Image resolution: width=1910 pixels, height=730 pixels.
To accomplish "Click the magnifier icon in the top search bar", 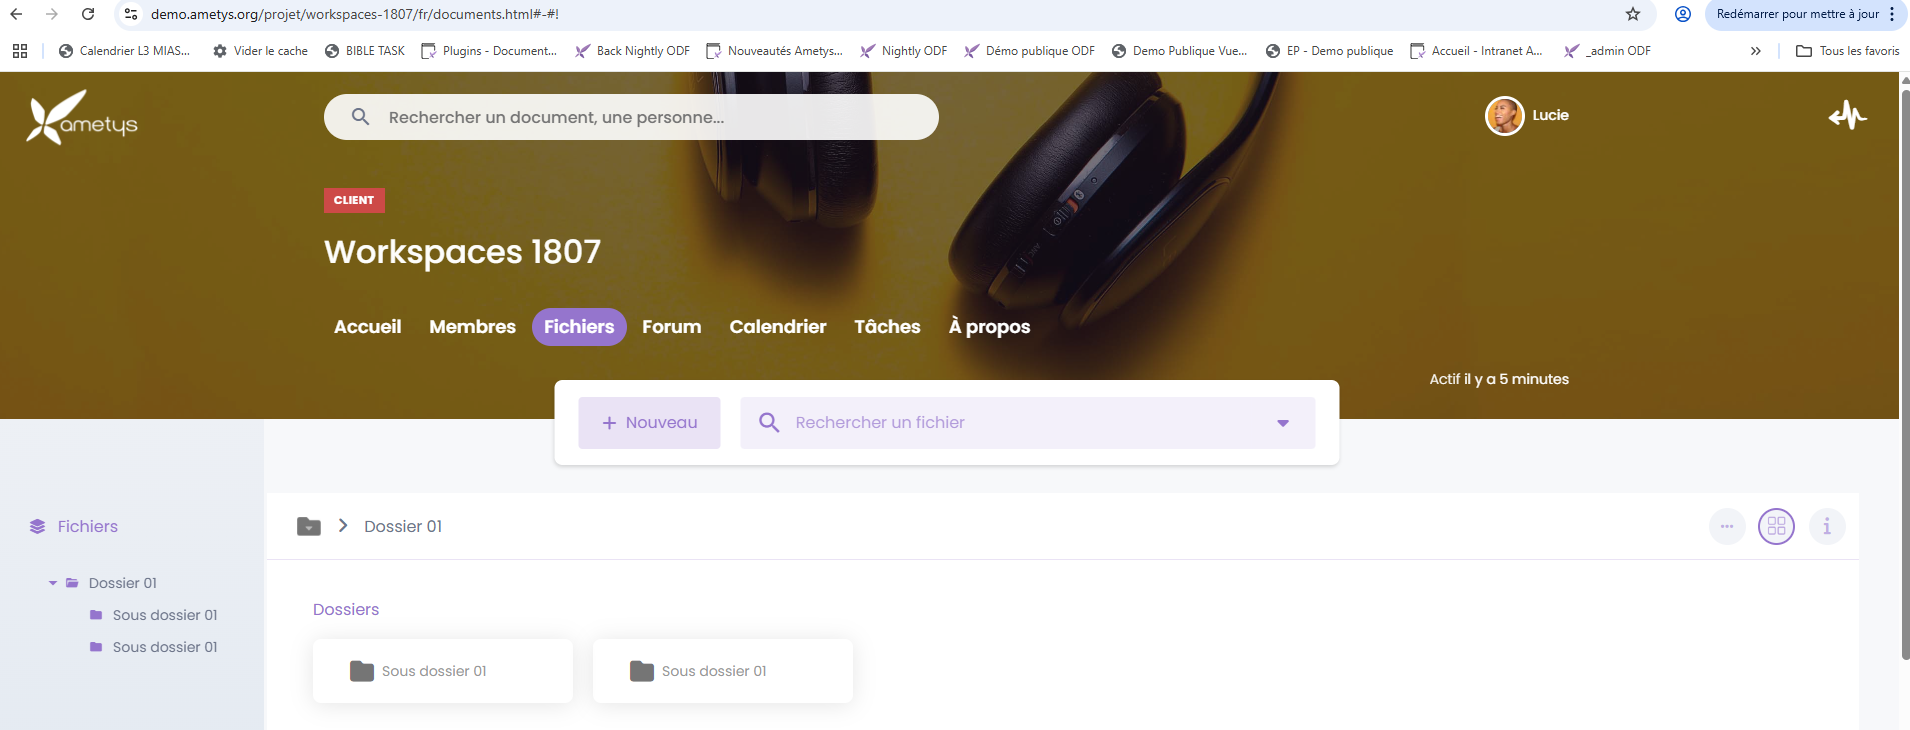I will click(361, 117).
